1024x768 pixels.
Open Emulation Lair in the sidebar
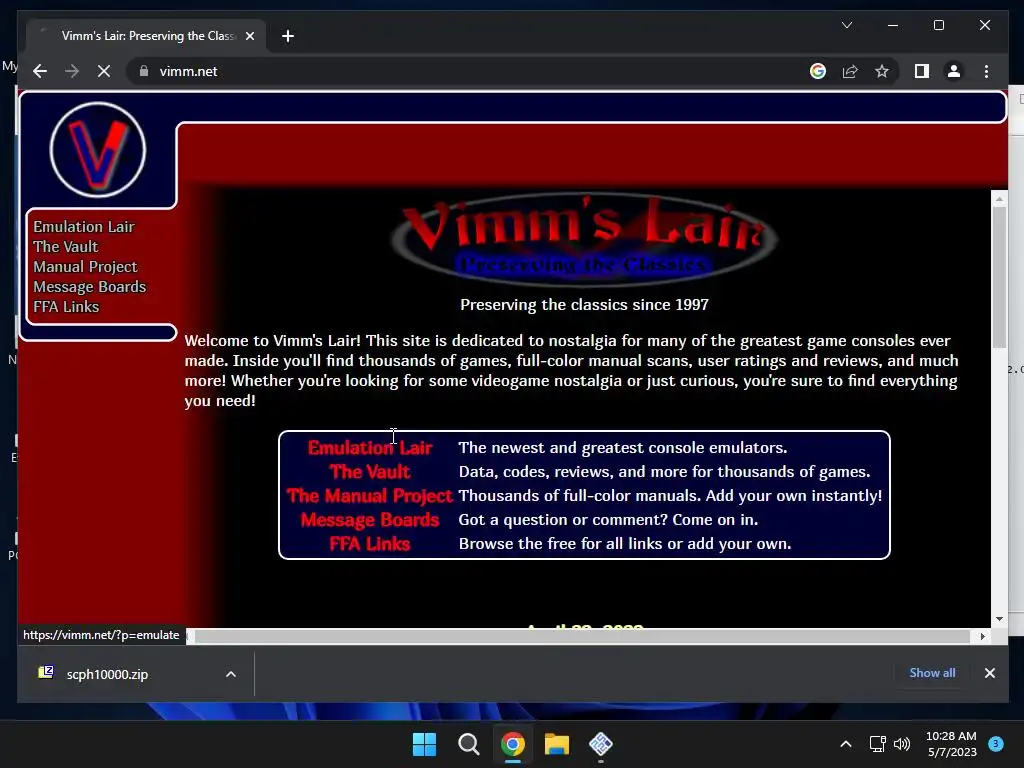[x=84, y=227]
